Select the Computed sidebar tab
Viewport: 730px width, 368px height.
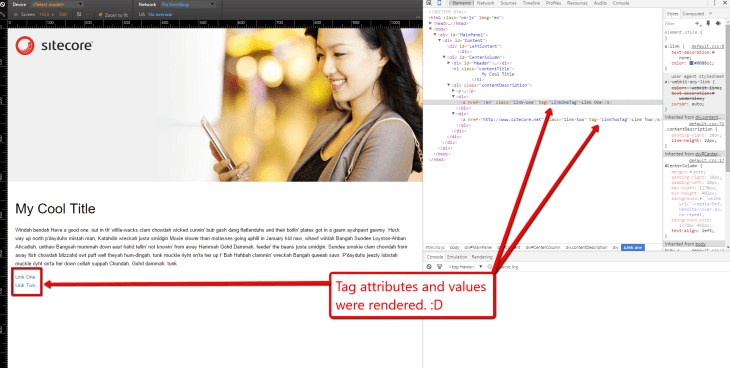point(693,14)
